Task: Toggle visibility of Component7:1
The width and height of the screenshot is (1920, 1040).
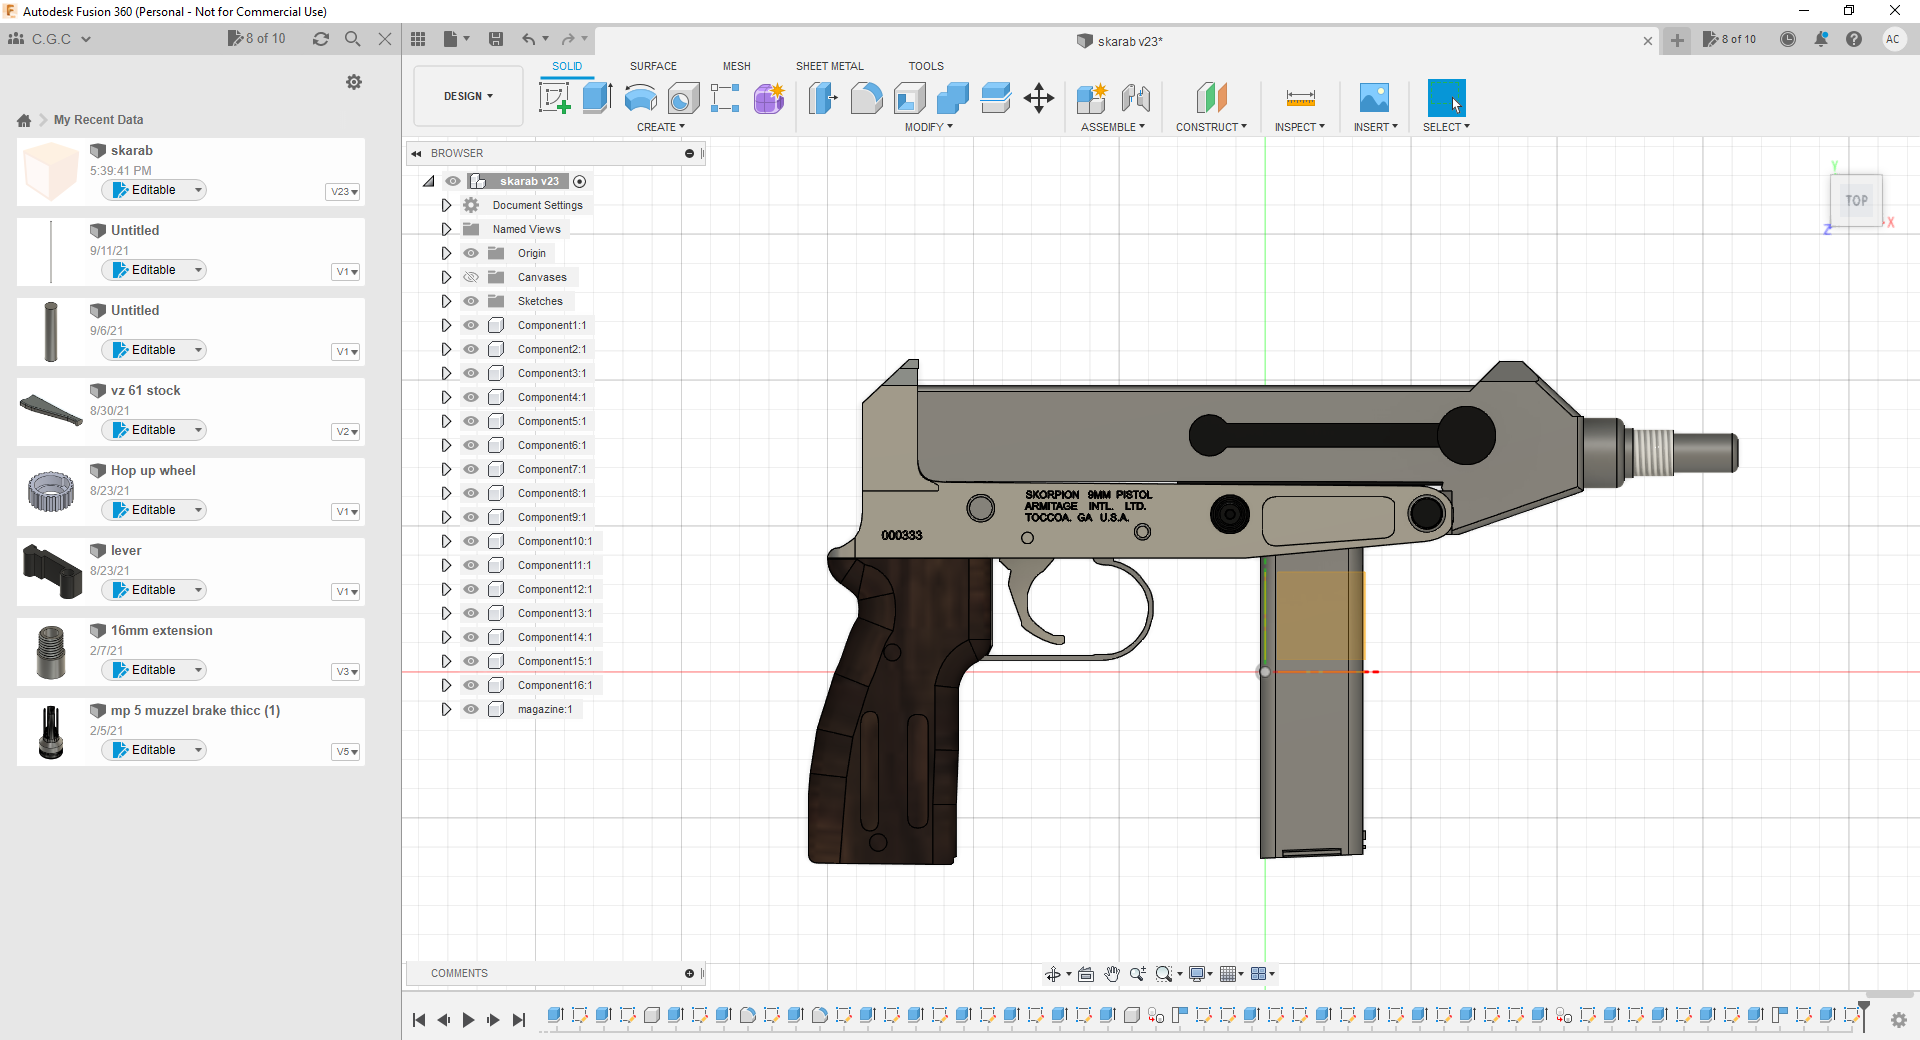Action: (x=470, y=469)
